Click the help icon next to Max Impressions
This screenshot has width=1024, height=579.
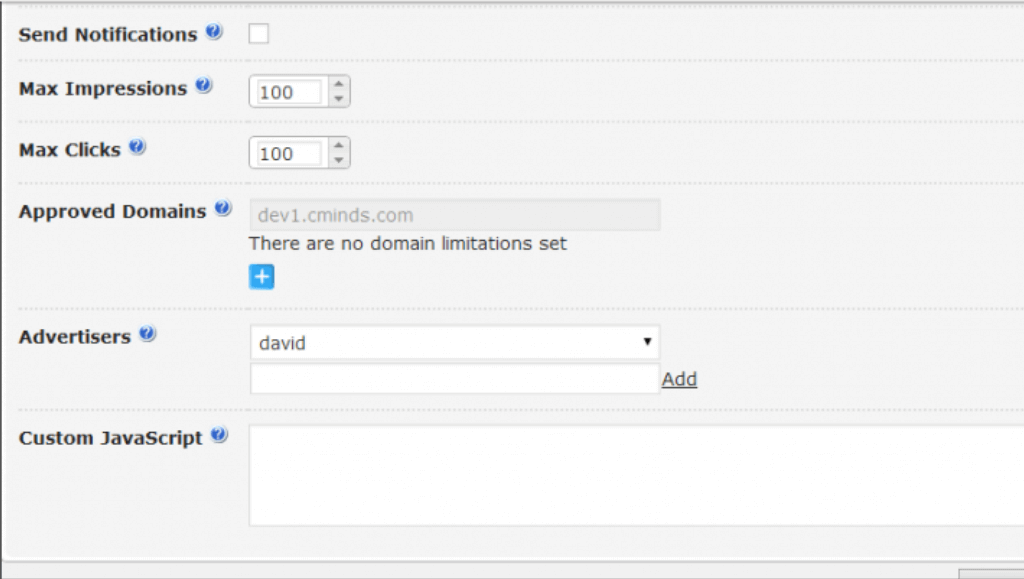(x=204, y=86)
